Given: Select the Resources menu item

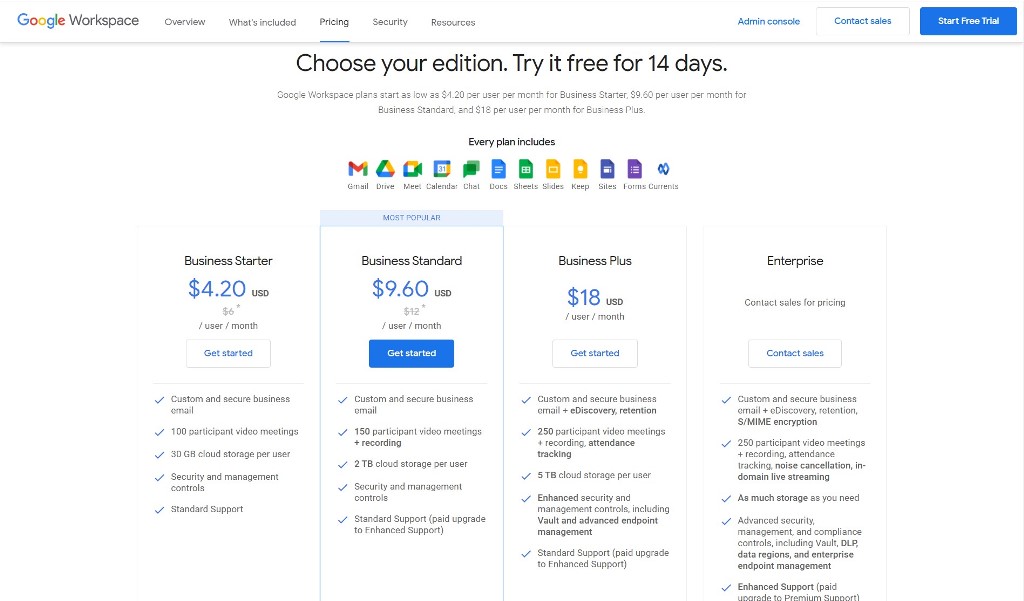Looking at the screenshot, I should tap(453, 22).
